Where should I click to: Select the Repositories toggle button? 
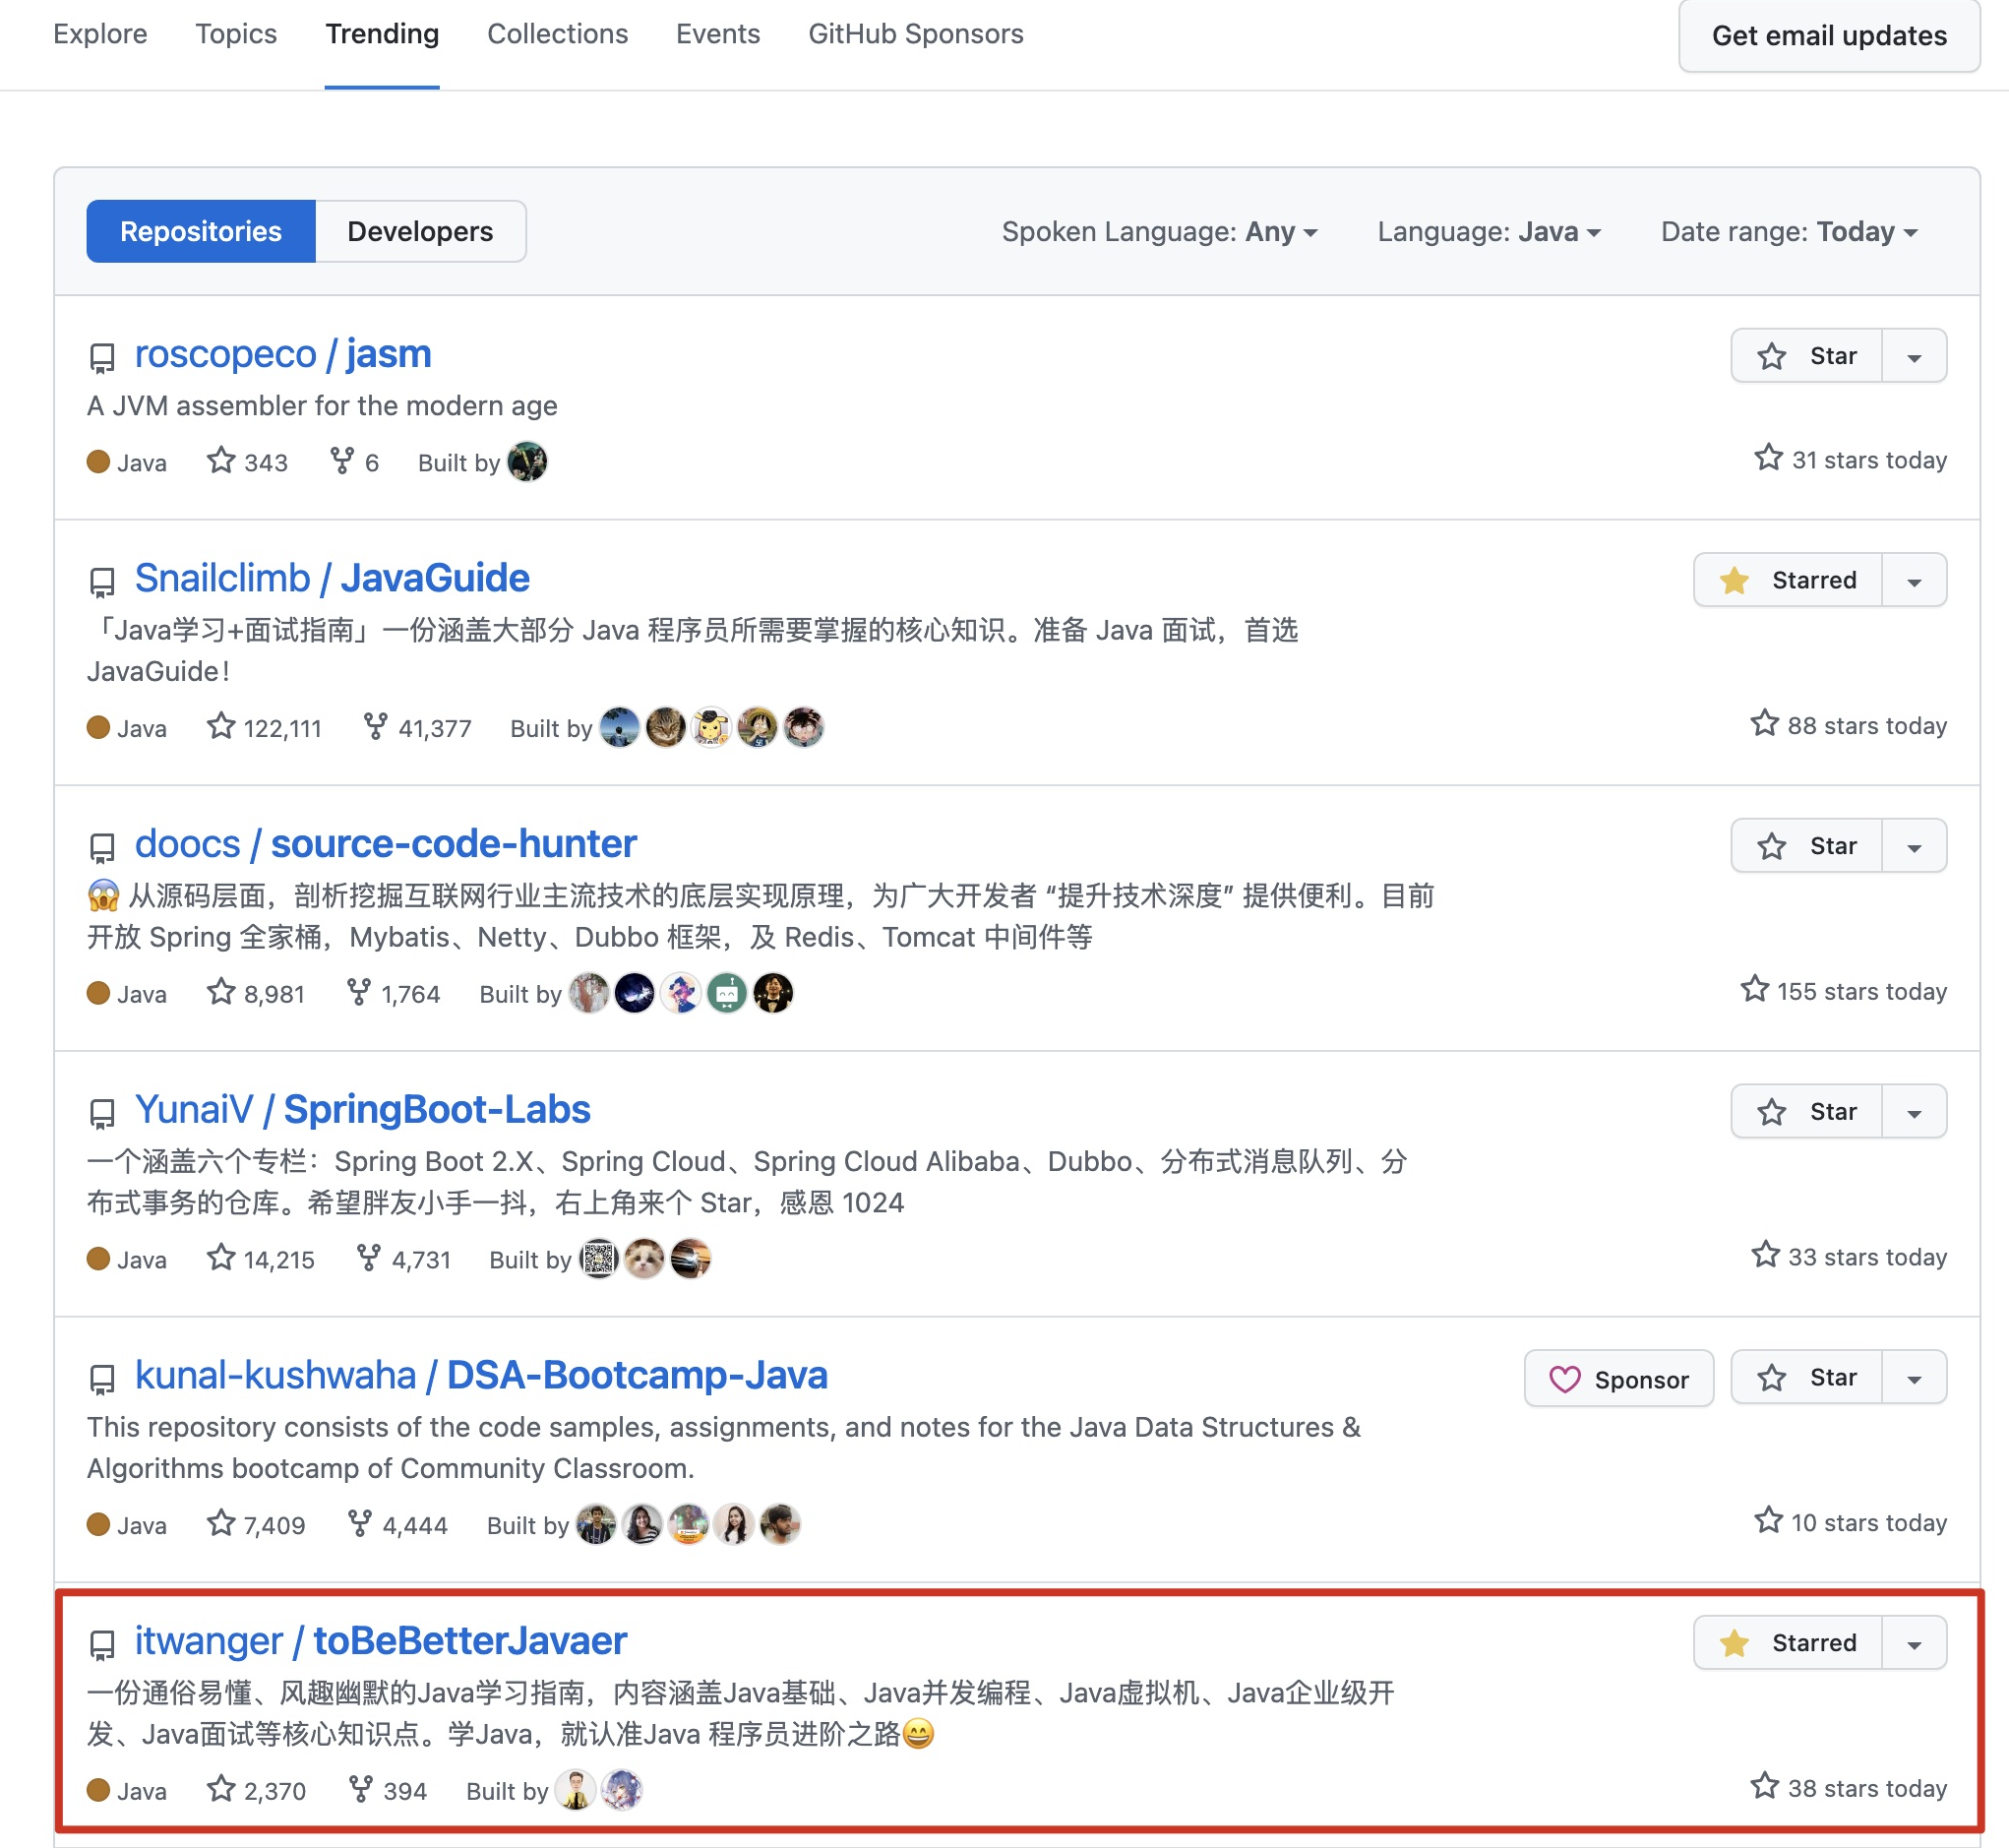[201, 231]
